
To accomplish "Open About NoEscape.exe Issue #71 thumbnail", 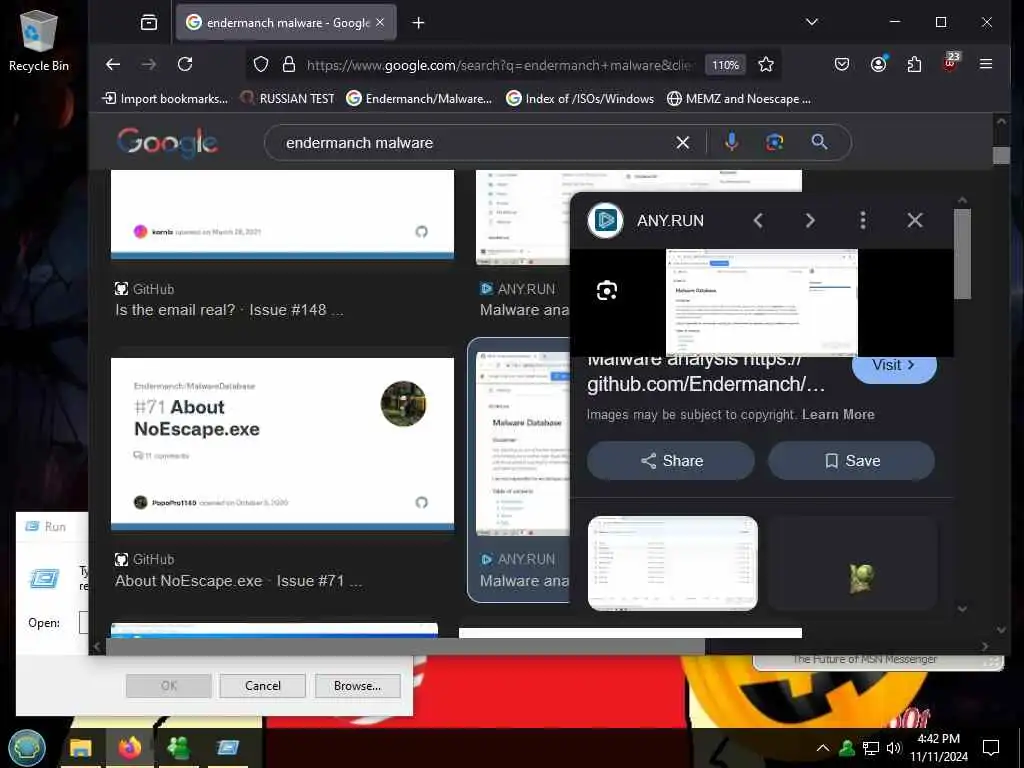I will tap(282, 443).
